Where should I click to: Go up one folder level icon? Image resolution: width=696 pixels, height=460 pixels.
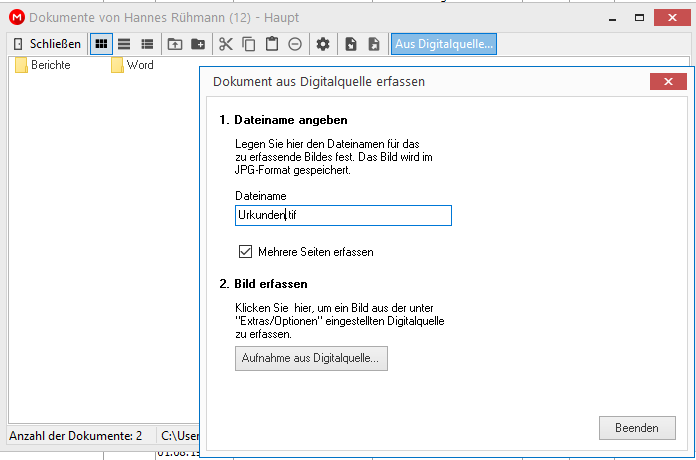coord(175,44)
